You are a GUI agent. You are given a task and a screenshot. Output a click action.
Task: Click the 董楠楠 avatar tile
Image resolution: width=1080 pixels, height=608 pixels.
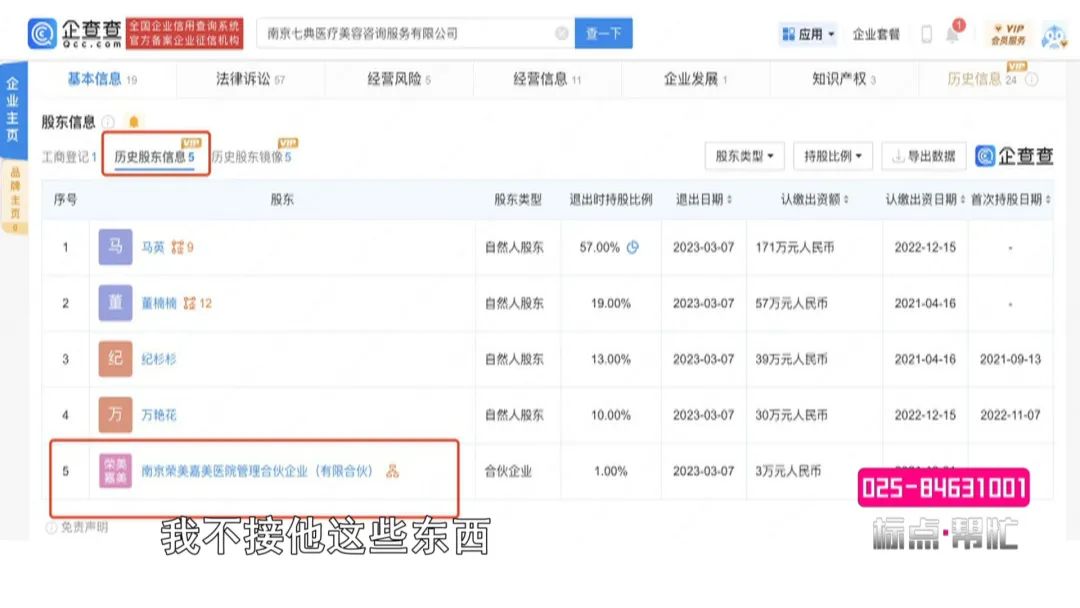click(x=115, y=303)
